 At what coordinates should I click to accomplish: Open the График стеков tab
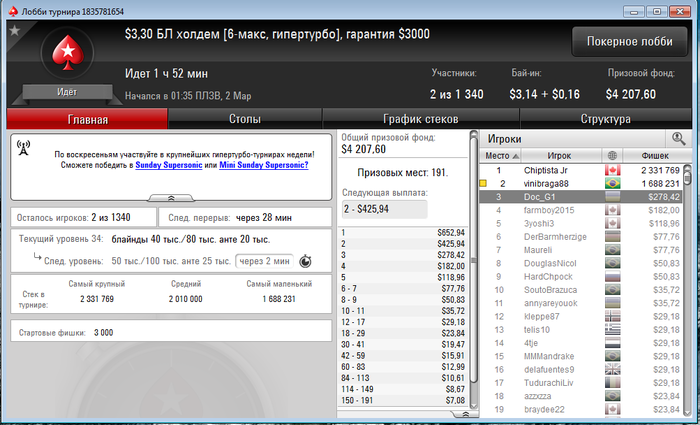(x=421, y=119)
